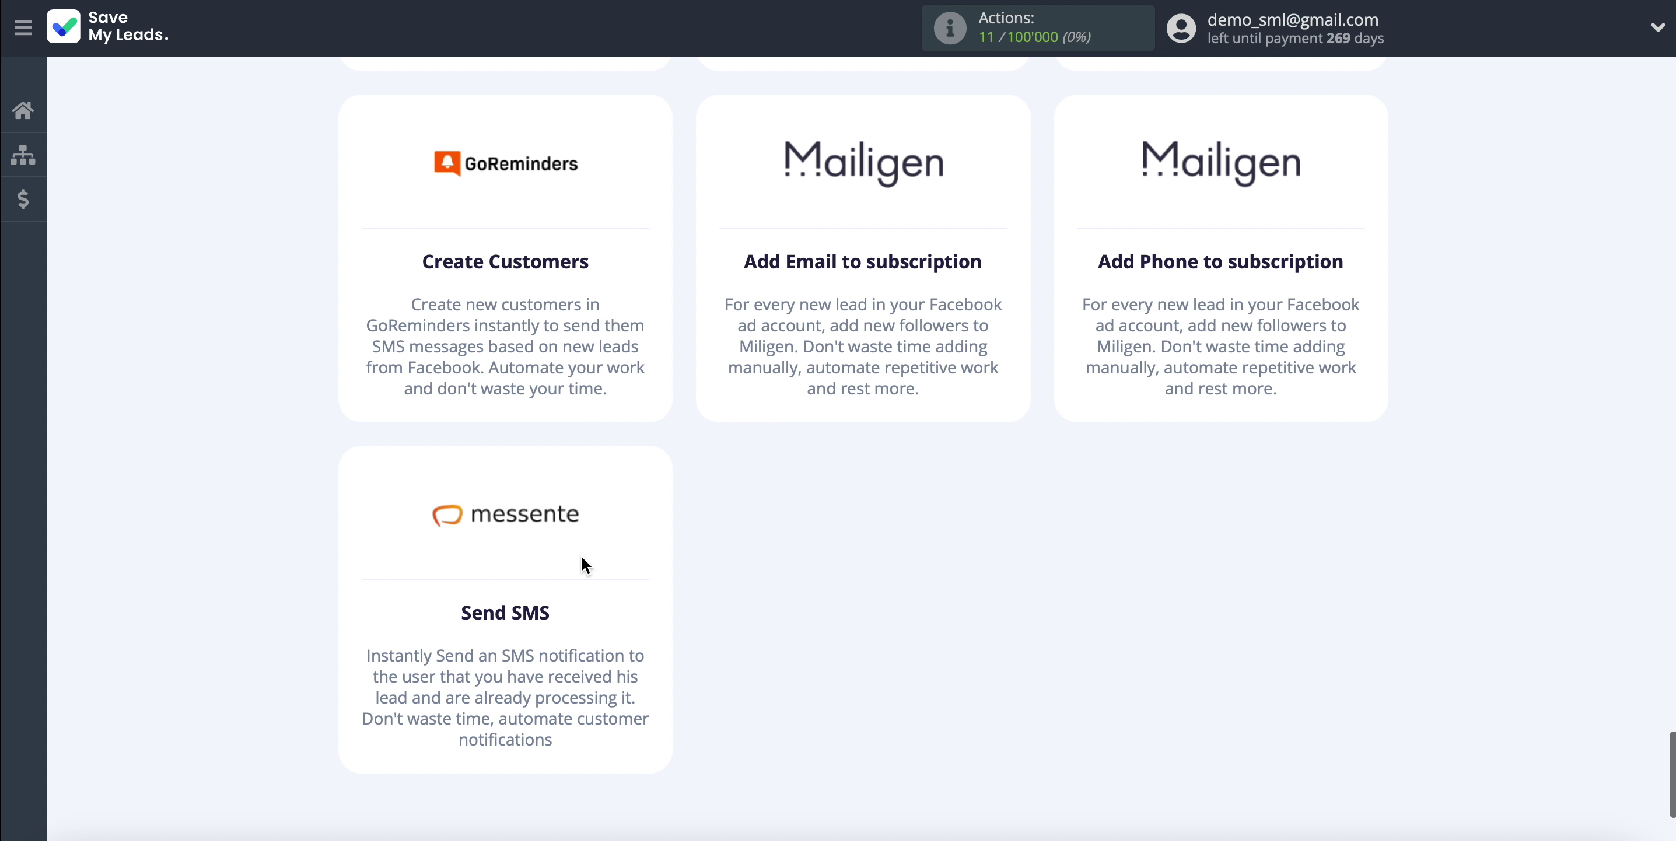The image size is (1676, 841).
Task: Open the hamburger menu icon
Action: click(23, 28)
